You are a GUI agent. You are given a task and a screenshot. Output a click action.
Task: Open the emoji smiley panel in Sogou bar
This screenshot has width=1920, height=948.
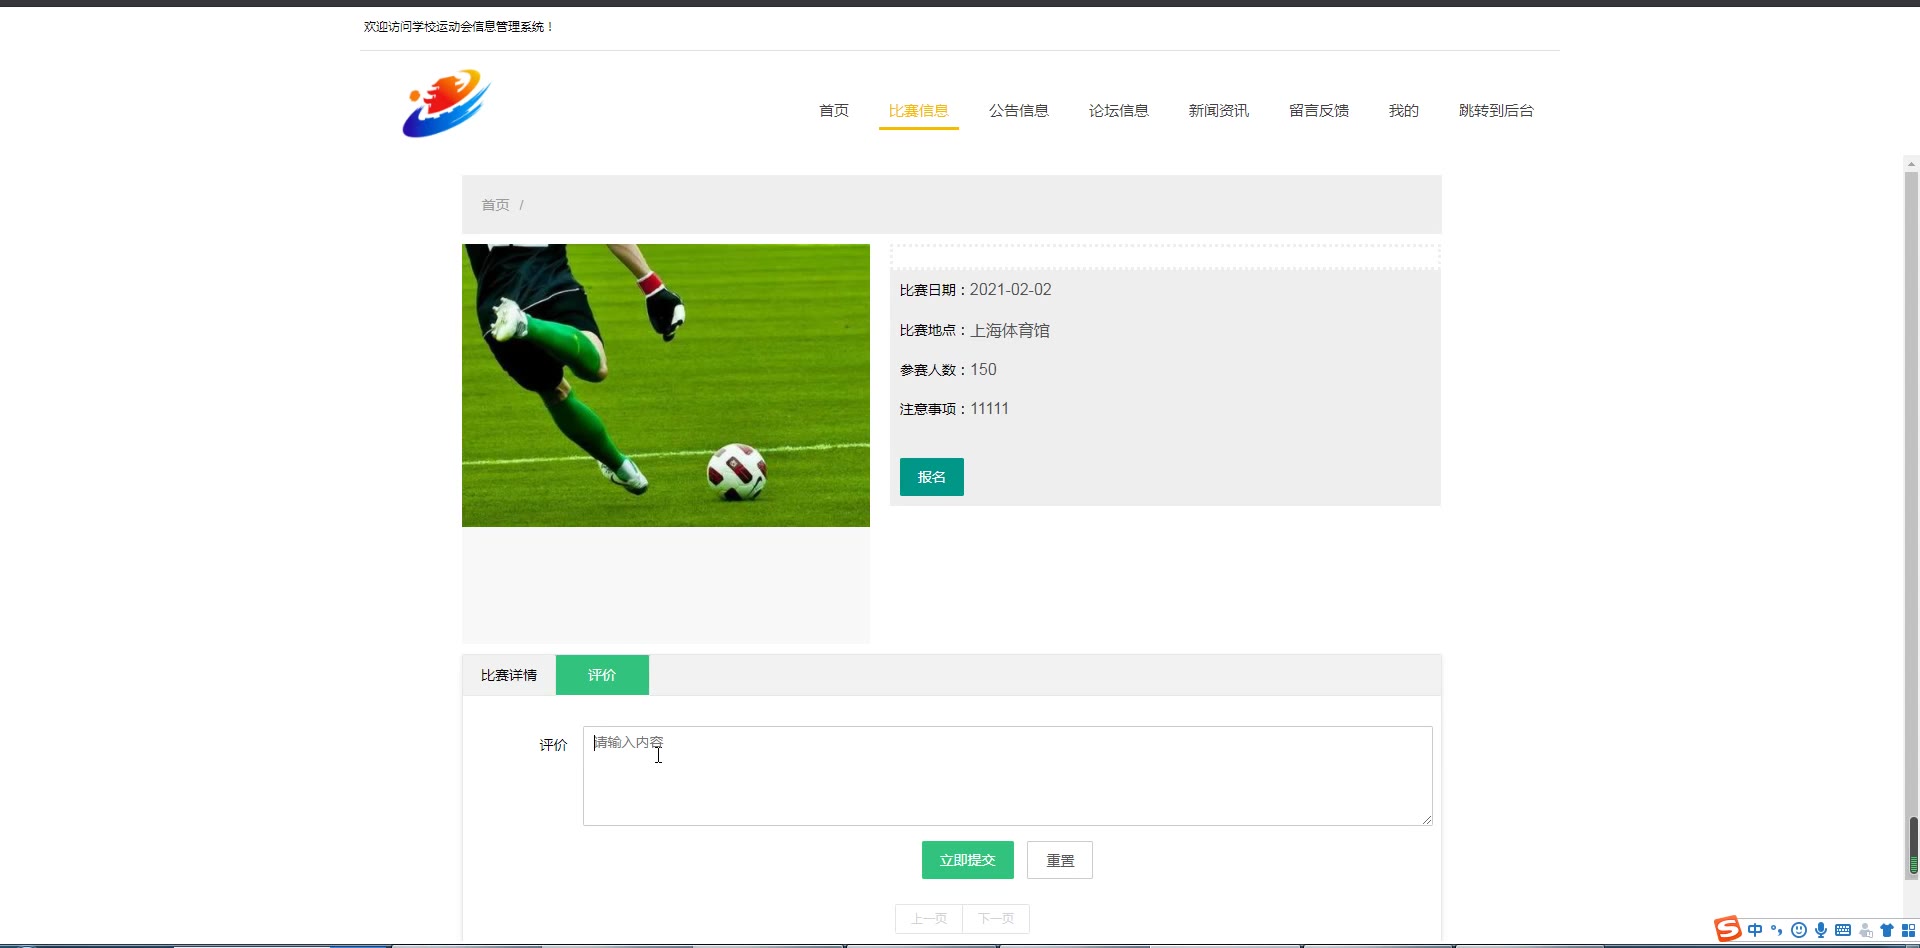[x=1799, y=930]
